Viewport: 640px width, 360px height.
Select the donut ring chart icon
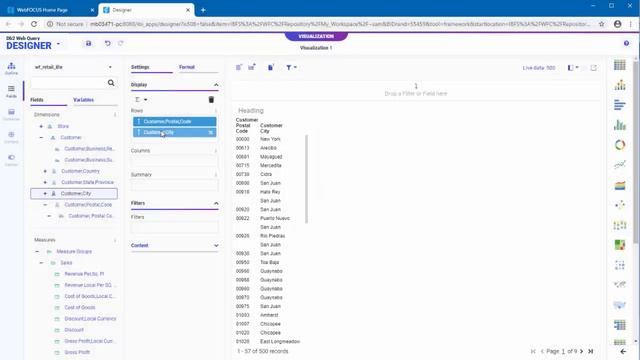(620, 145)
